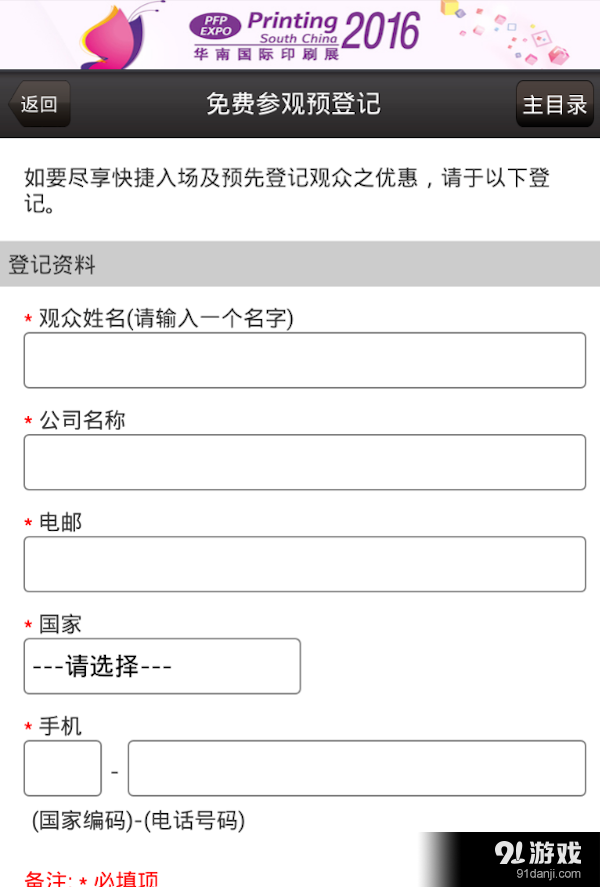Tap the 国家编码 country code box

coord(62,768)
